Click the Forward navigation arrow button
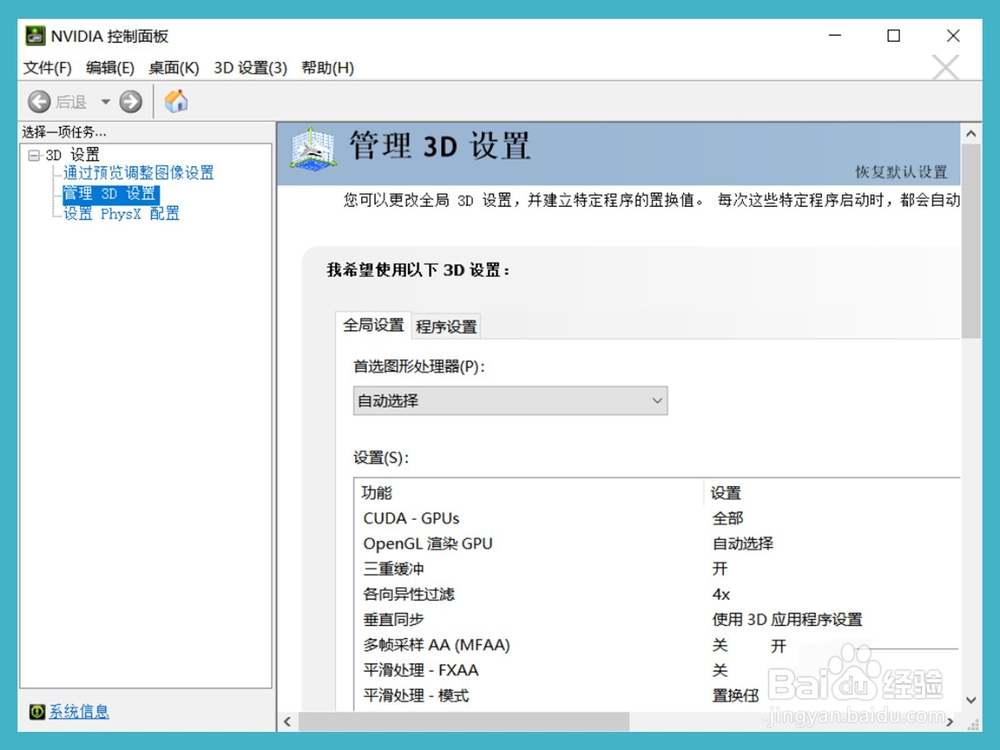This screenshot has height=750, width=1000. click(131, 101)
